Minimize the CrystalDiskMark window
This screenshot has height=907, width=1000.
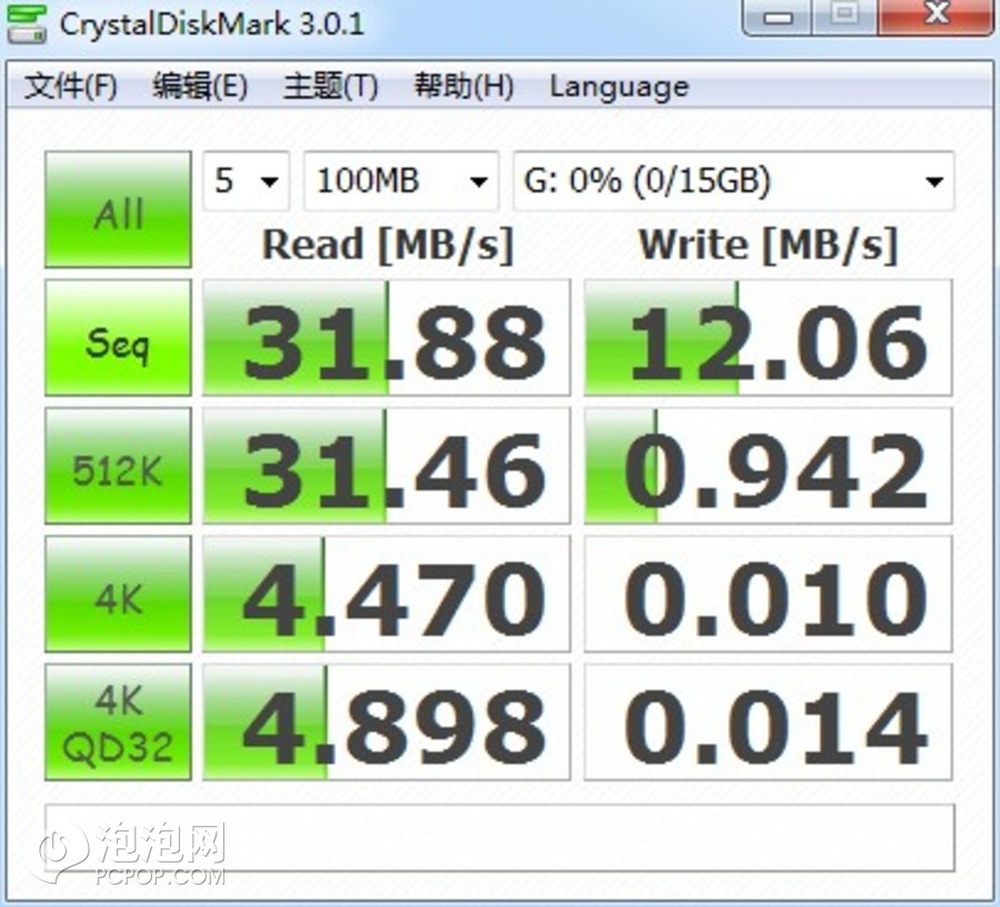pyautogui.click(x=777, y=17)
